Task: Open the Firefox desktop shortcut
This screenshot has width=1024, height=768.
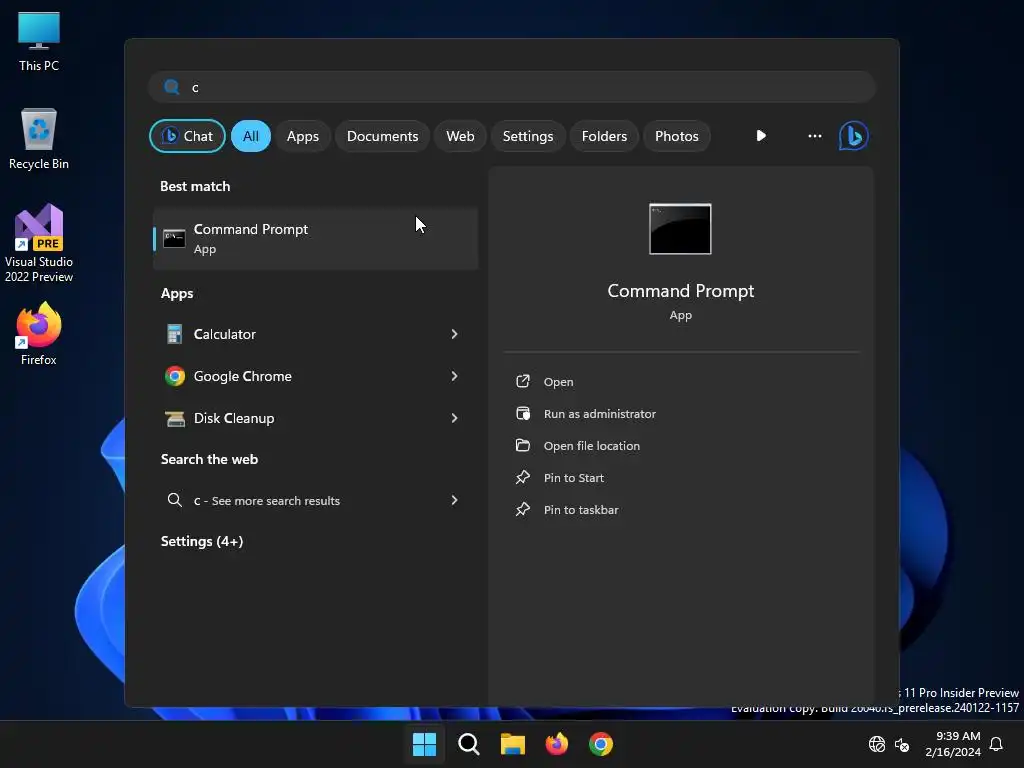Action: [x=39, y=334]
